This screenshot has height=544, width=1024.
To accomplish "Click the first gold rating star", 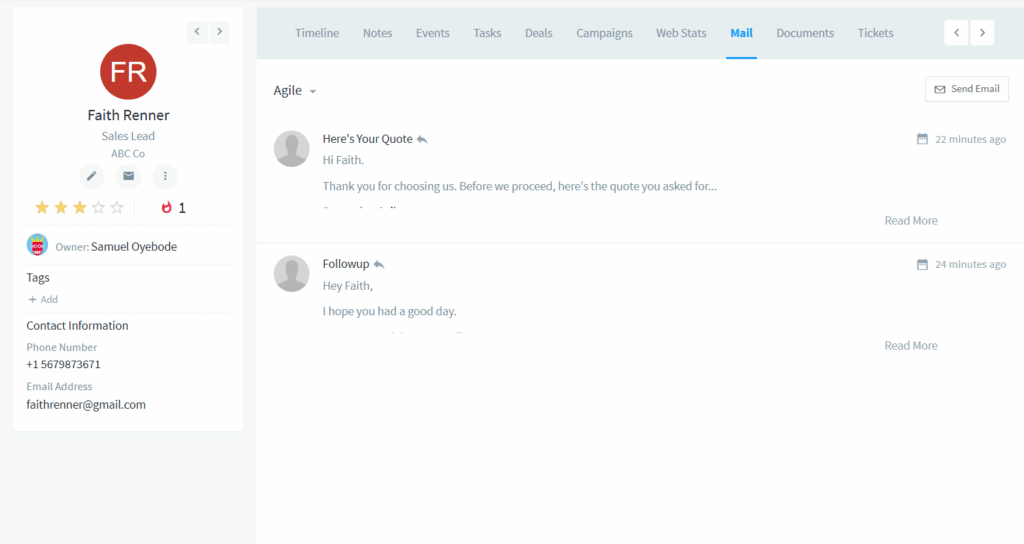I will (42, 208).
